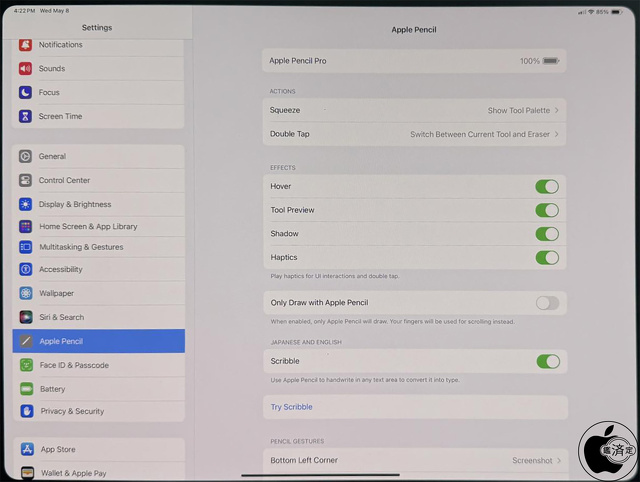Select the General gear icon
This screenshot has height=482, width=640.
[x=26, y=157]
